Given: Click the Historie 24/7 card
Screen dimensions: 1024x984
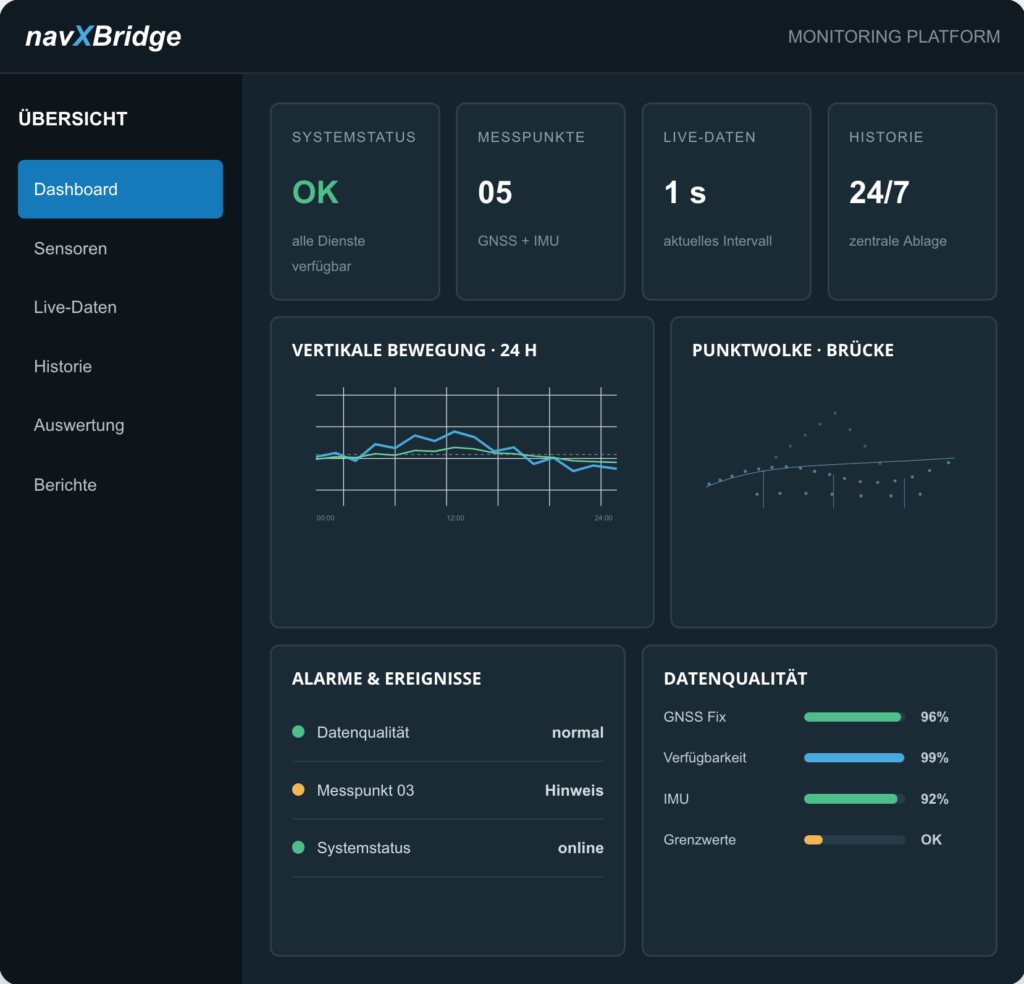Looking at the screenshot, I should coord(912,201).
